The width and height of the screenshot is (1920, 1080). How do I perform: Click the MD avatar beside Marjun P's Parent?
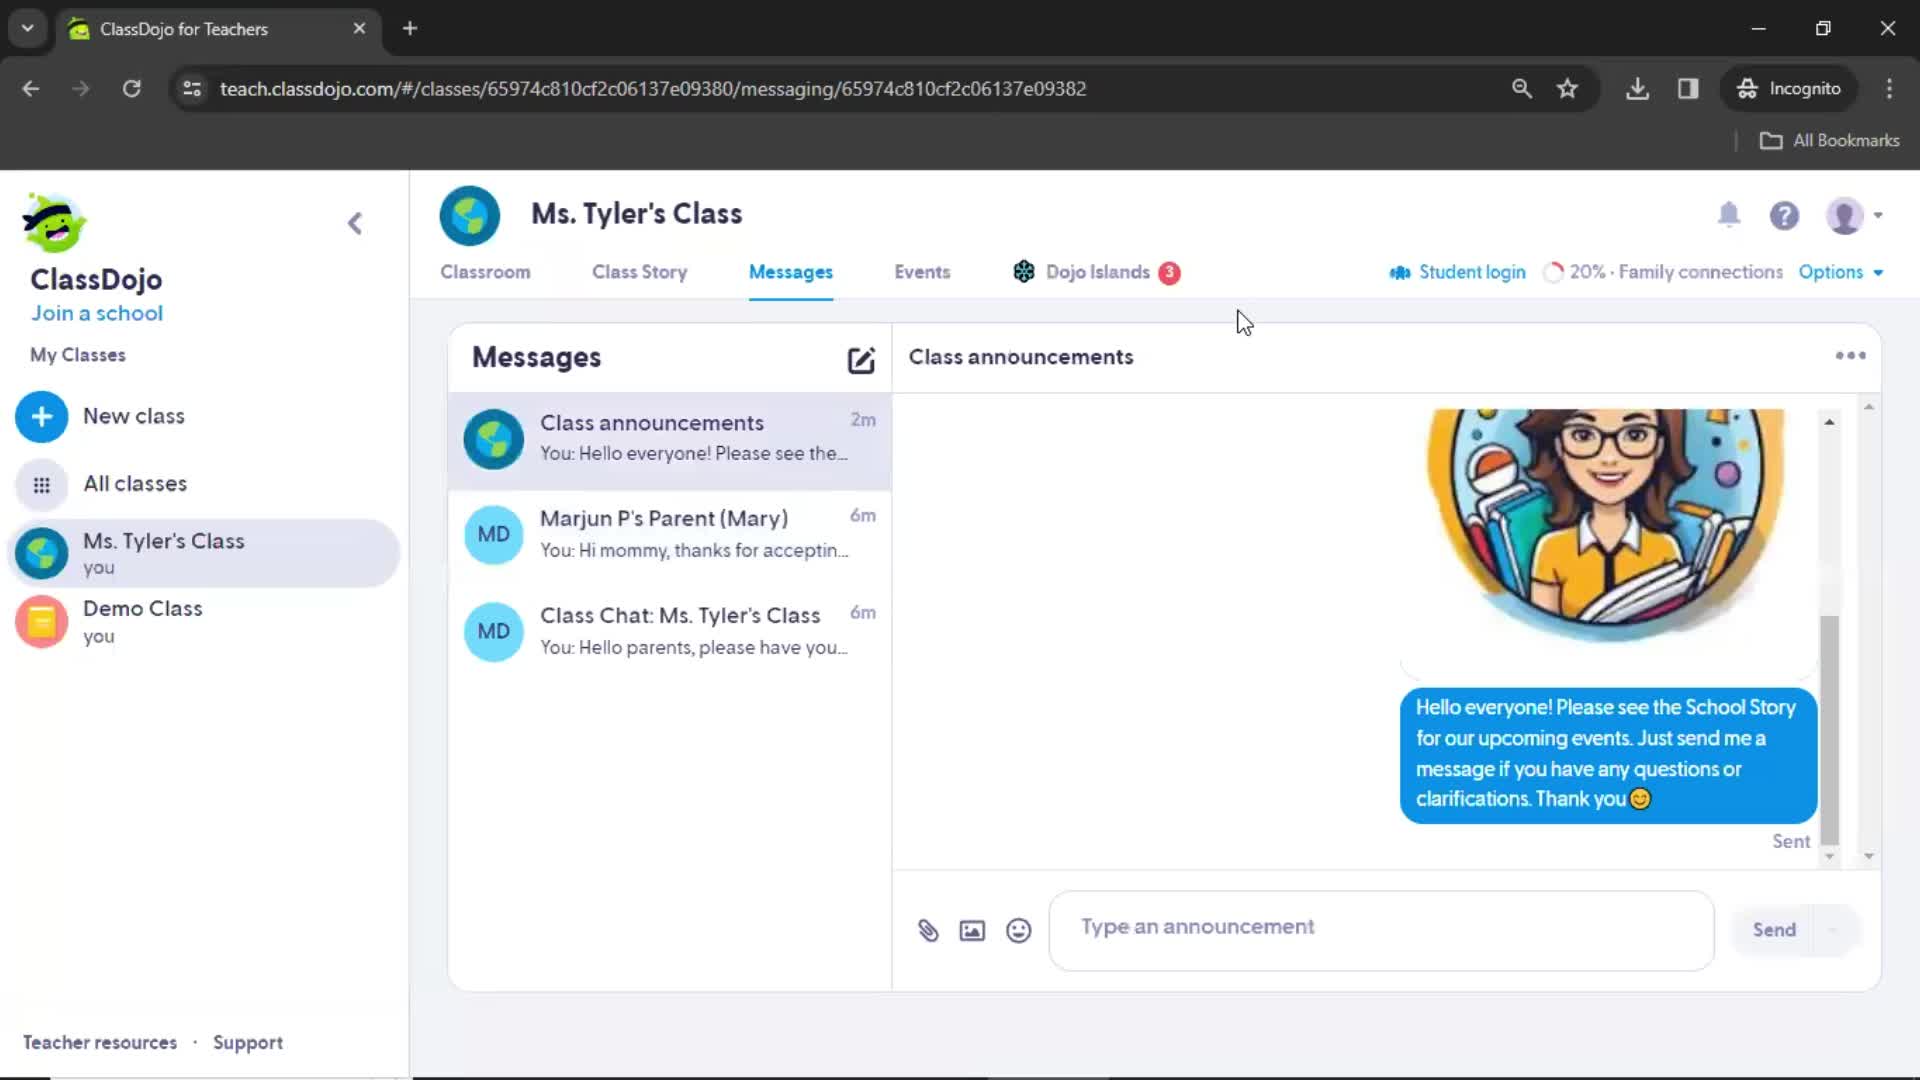[493, 534]
